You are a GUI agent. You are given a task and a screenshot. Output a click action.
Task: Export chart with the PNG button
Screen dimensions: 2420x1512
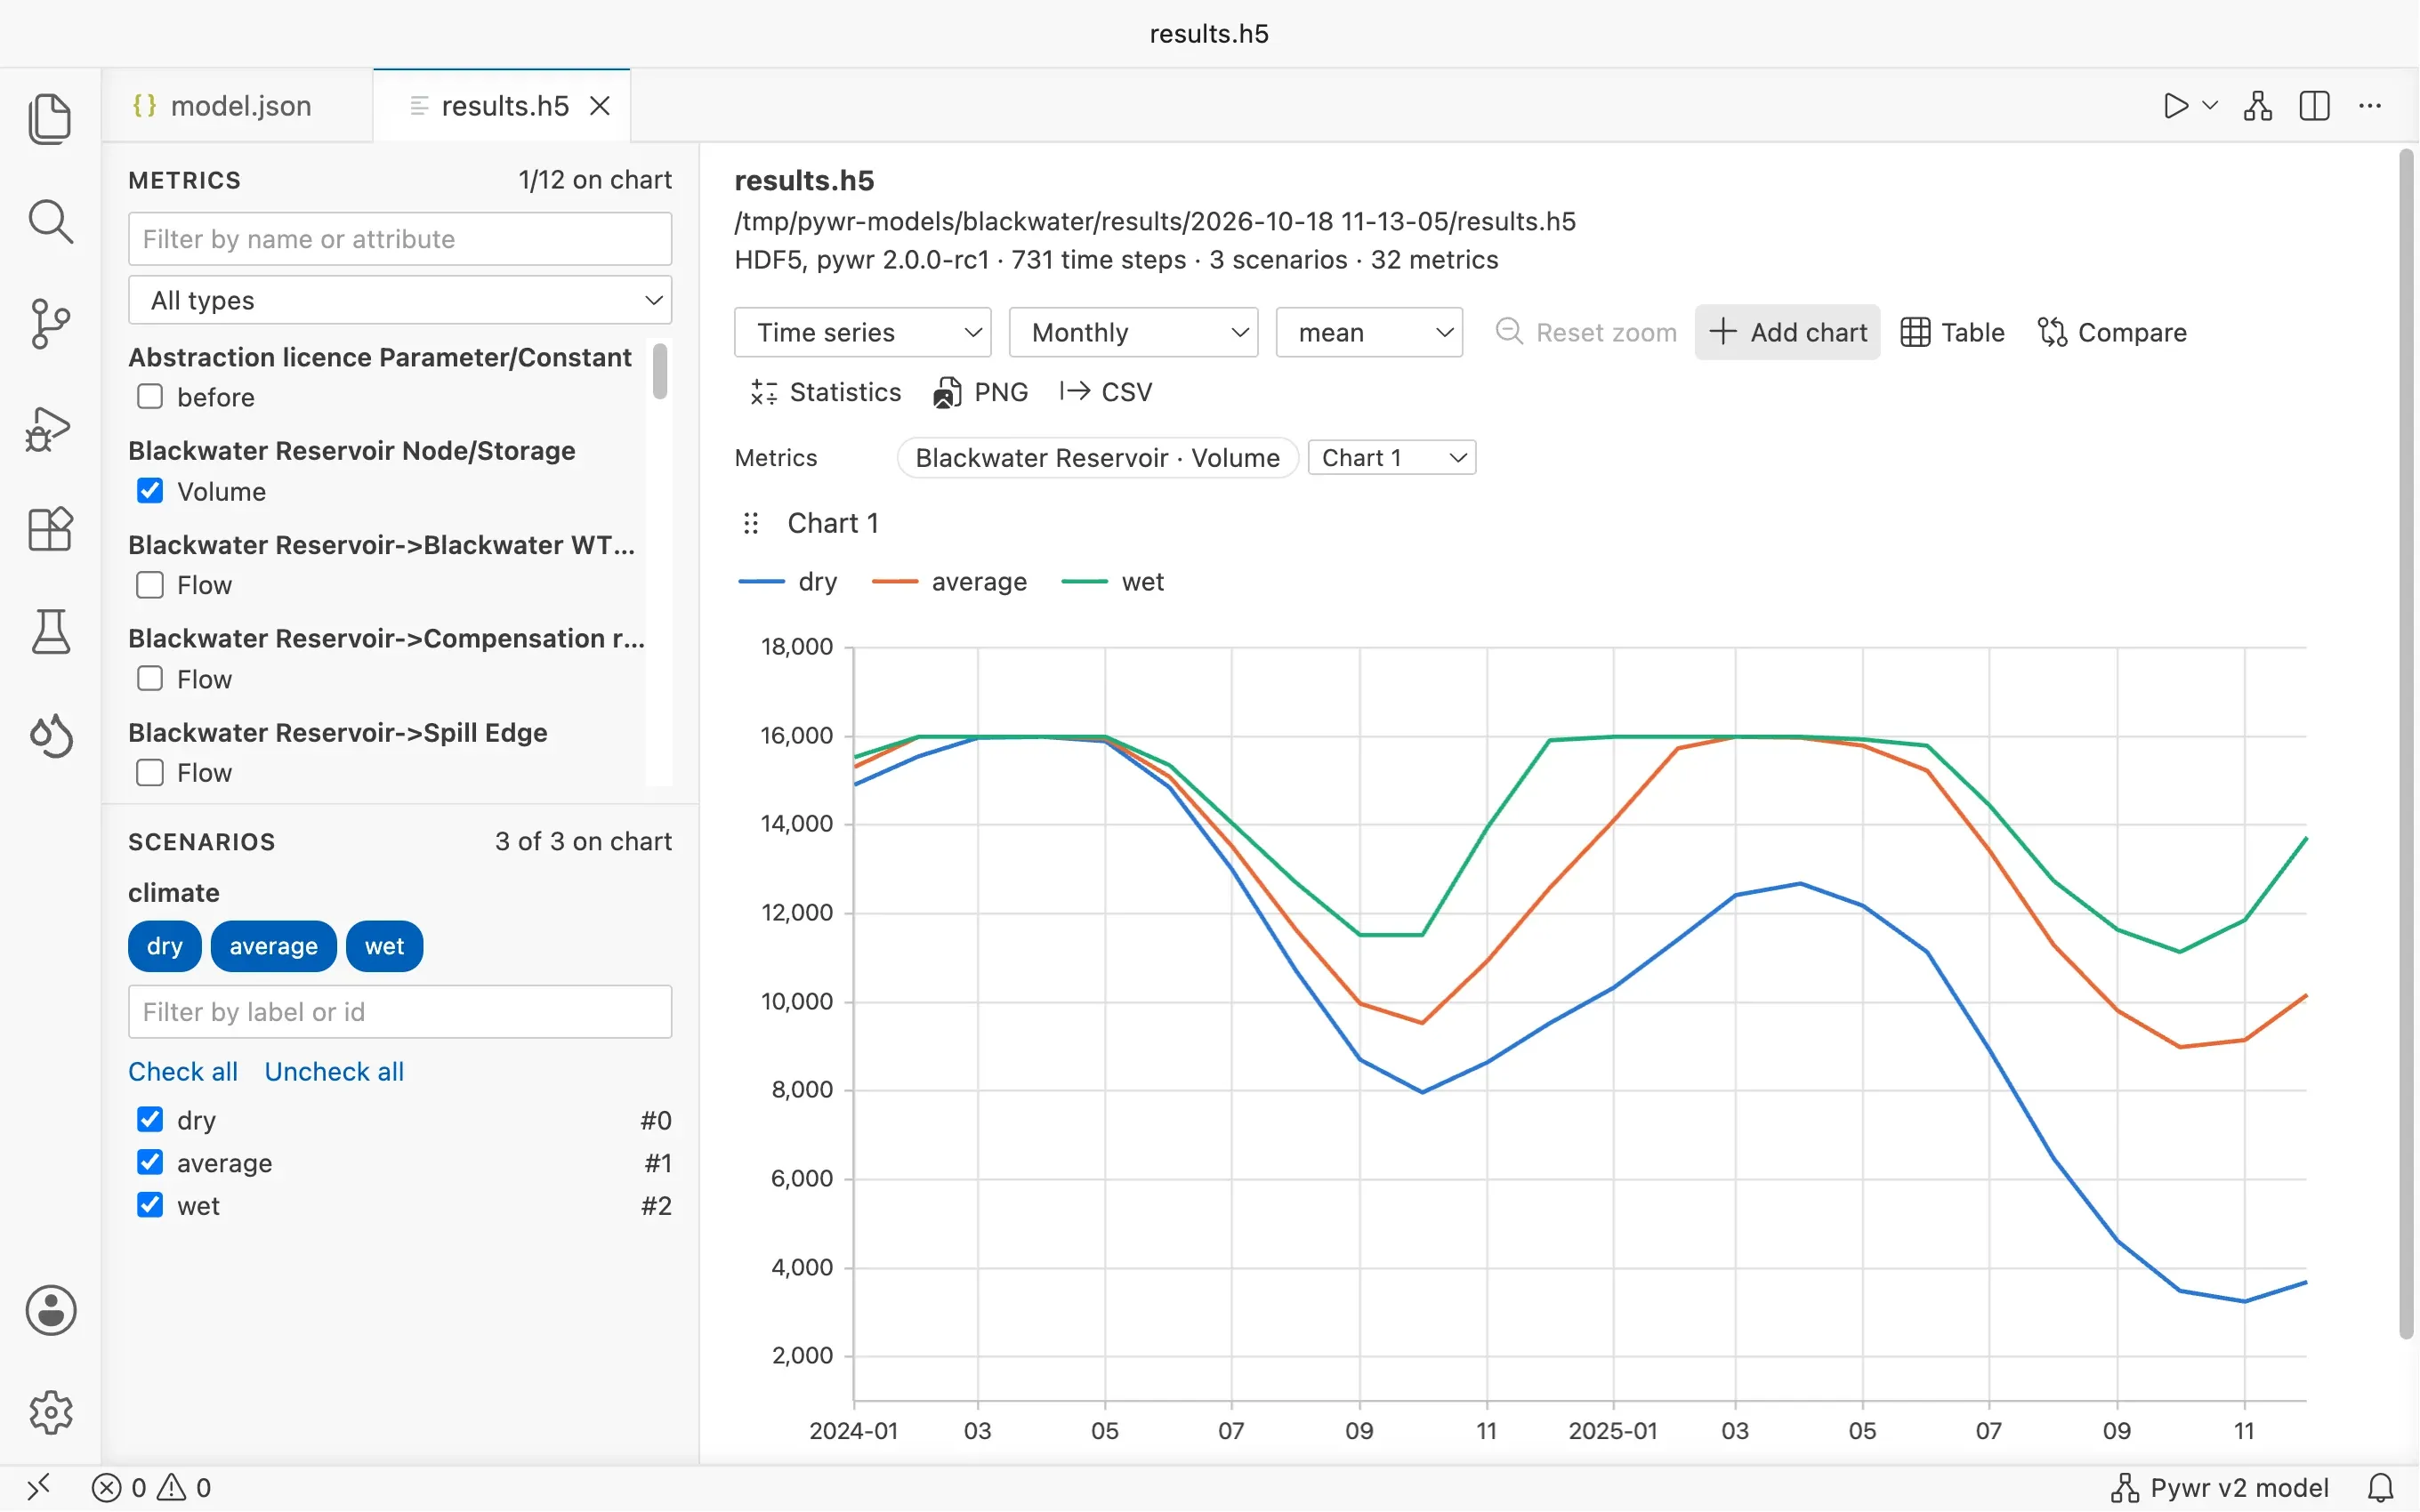pos(981,392)
